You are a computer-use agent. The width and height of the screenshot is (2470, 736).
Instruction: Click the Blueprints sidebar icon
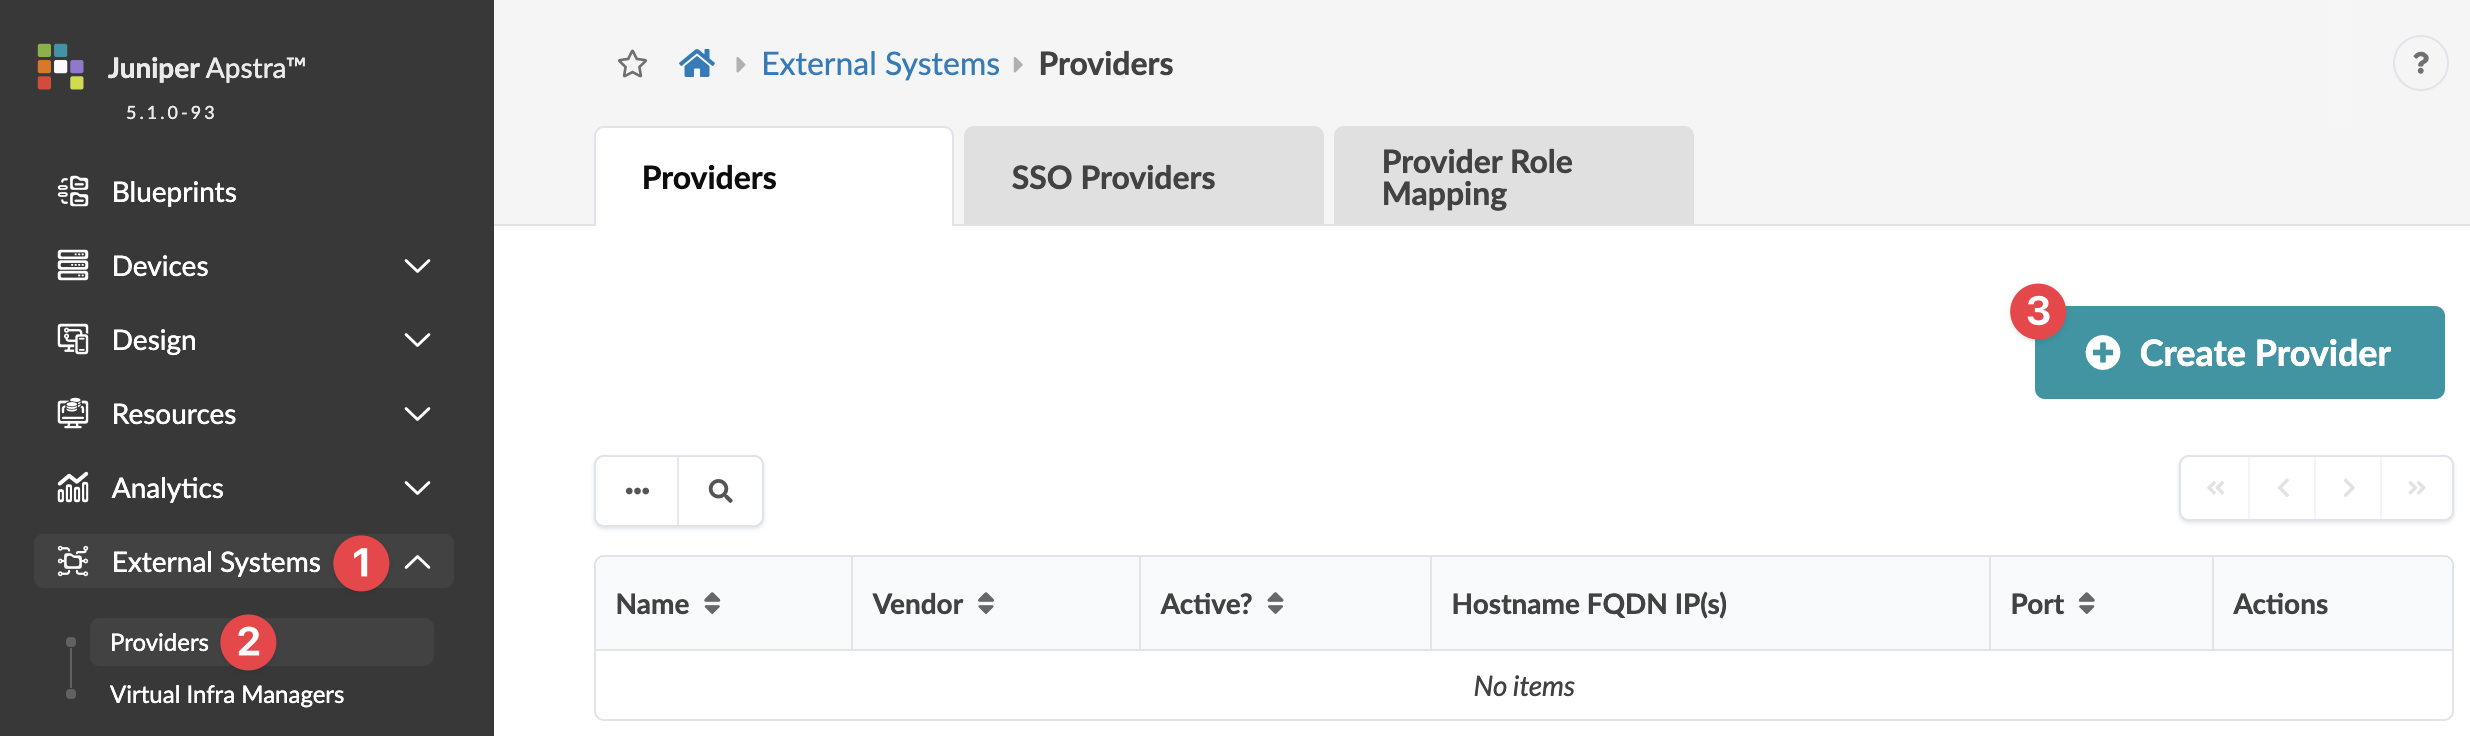coord(73,191)
